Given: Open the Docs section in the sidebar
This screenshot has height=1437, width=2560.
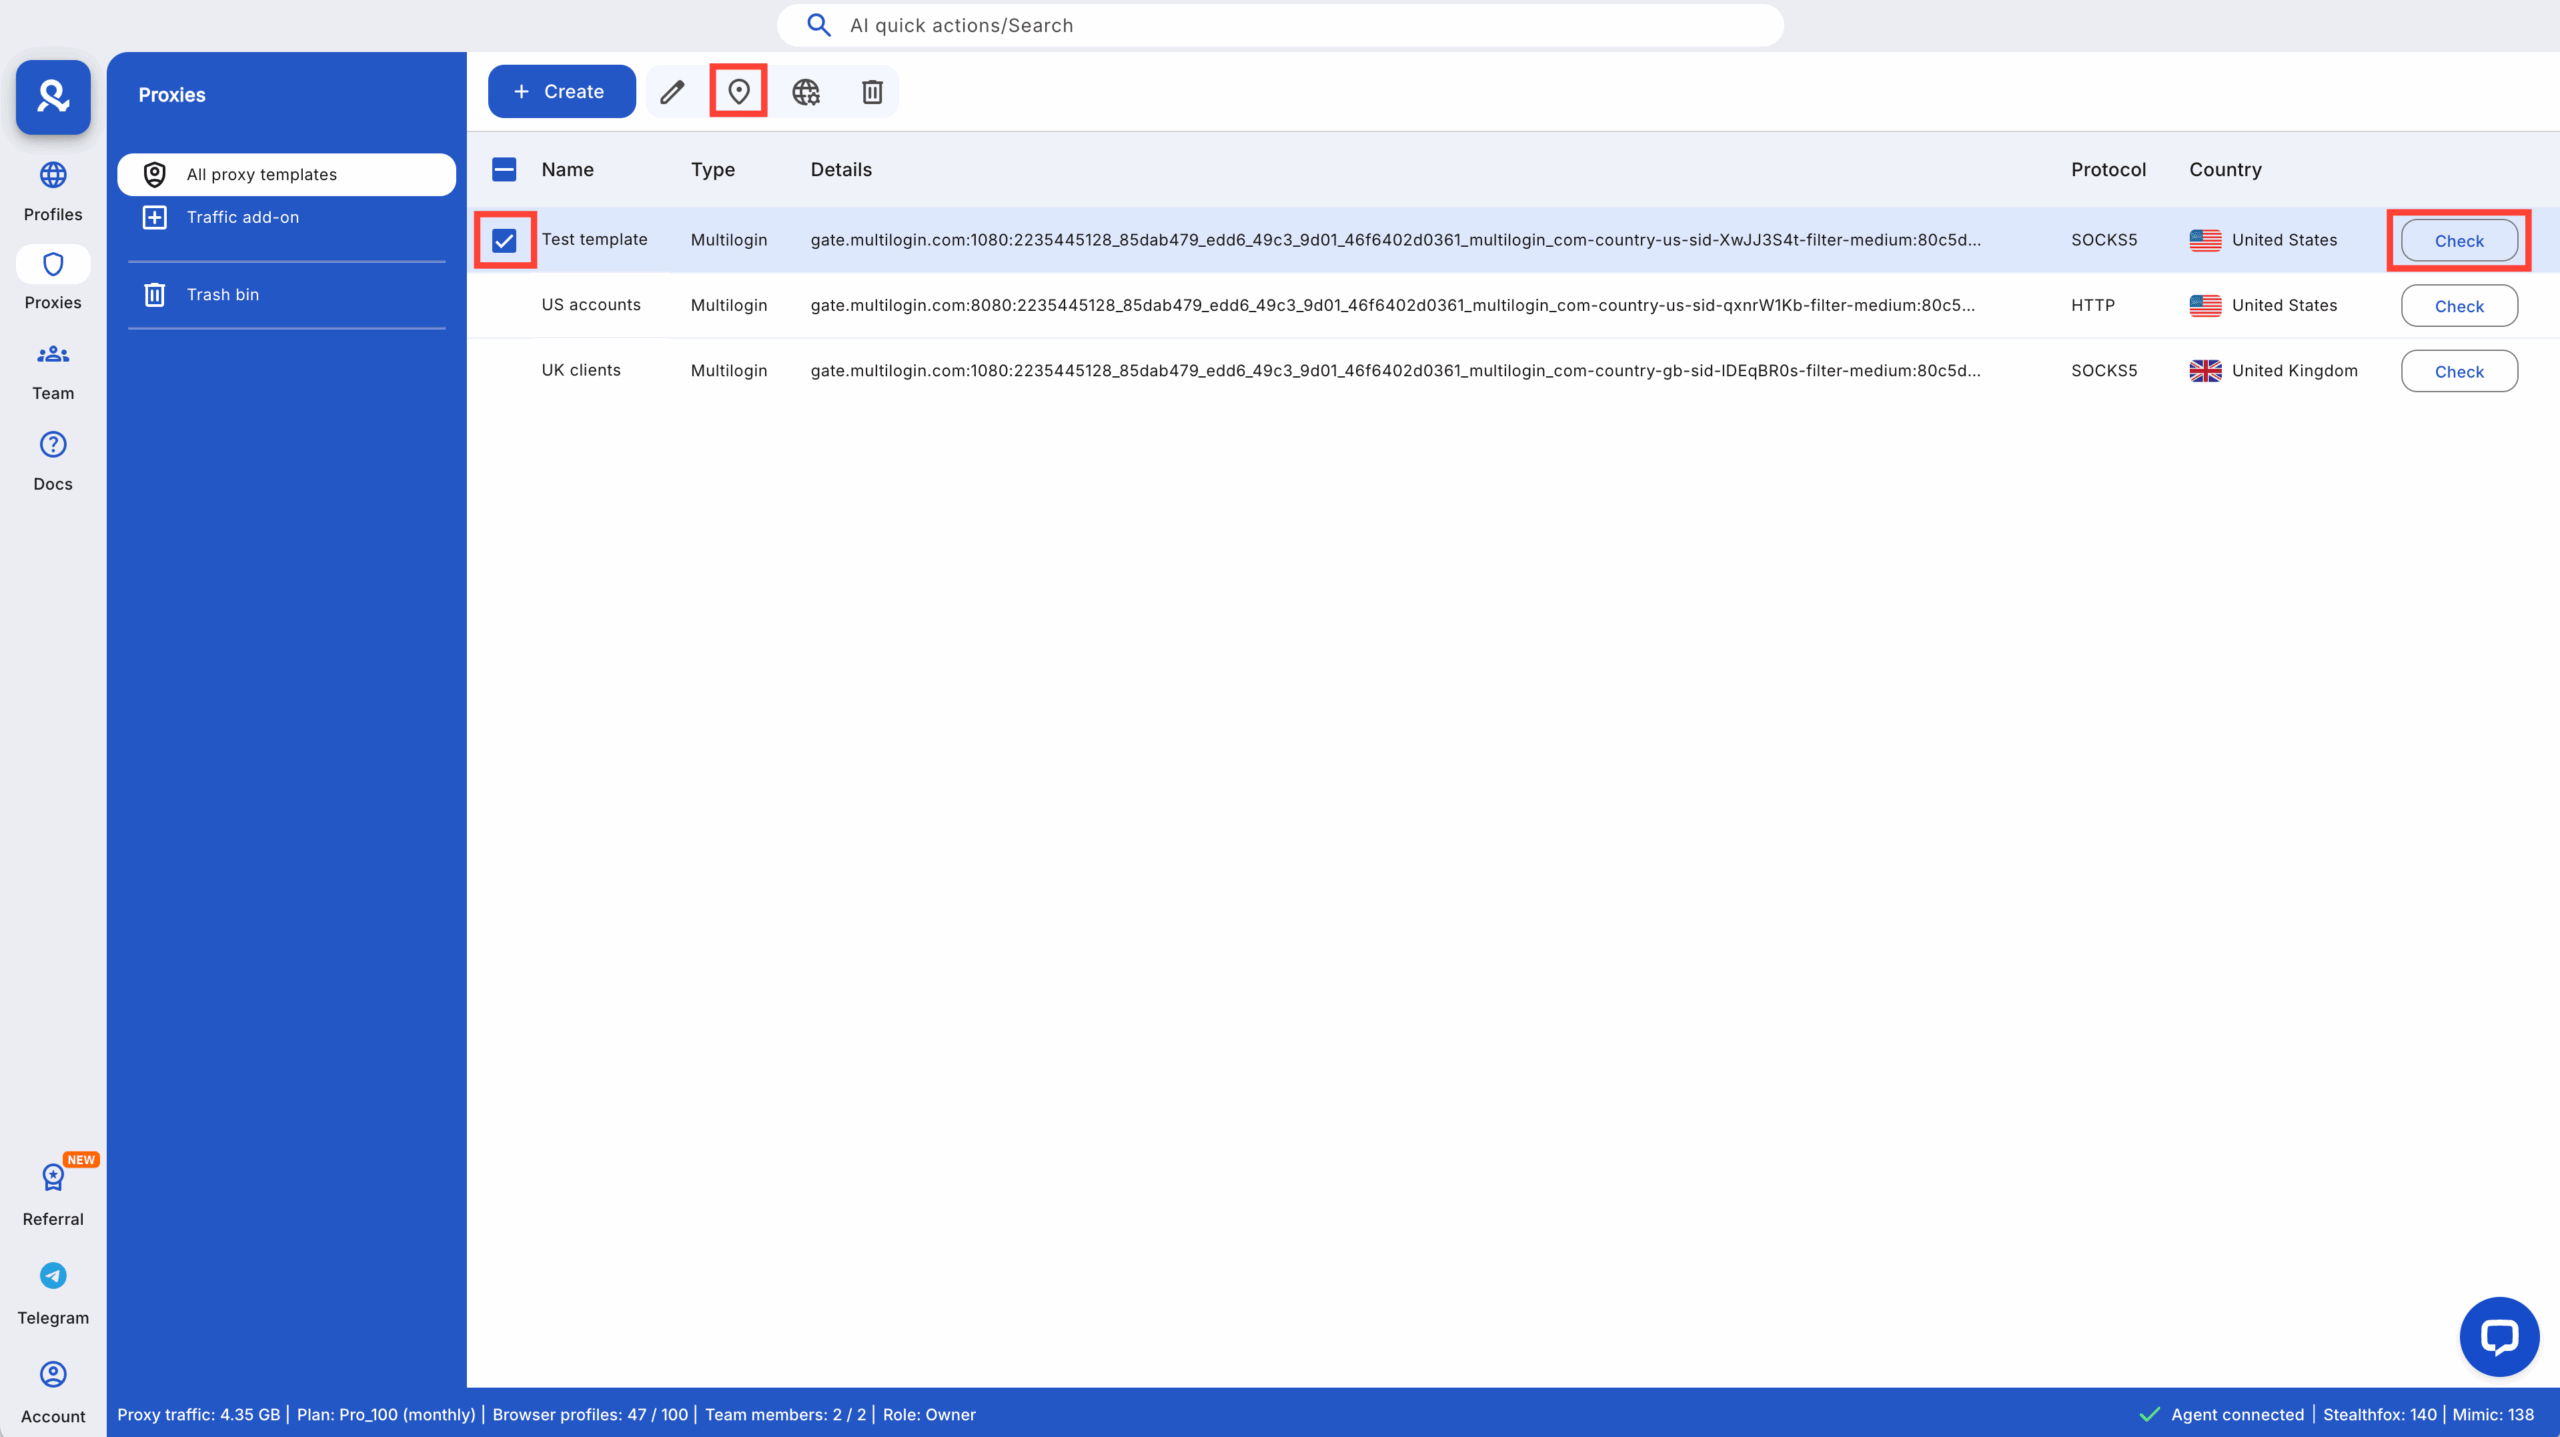Looking at the screenshot, I should (53, 459).
